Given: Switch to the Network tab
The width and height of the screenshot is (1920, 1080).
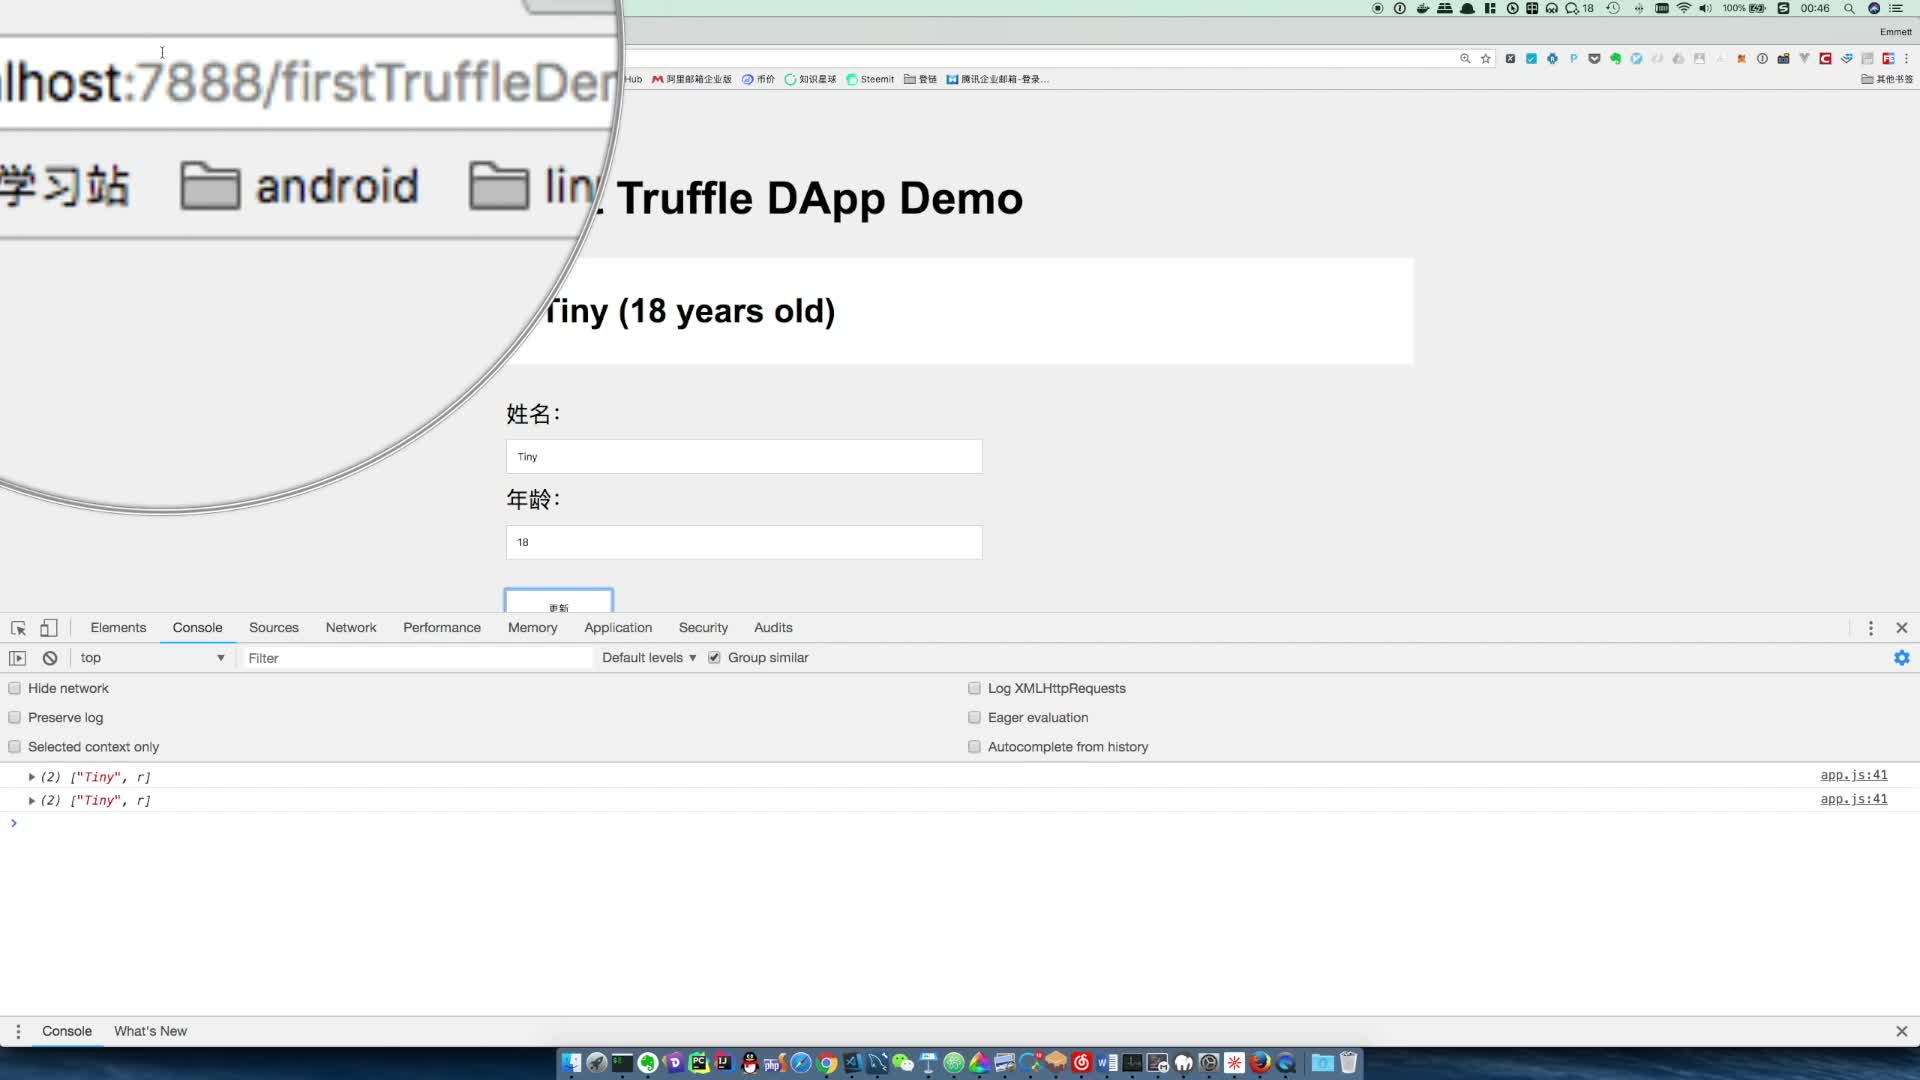Looking at the screenshot, I should click(x=351, y=628).
